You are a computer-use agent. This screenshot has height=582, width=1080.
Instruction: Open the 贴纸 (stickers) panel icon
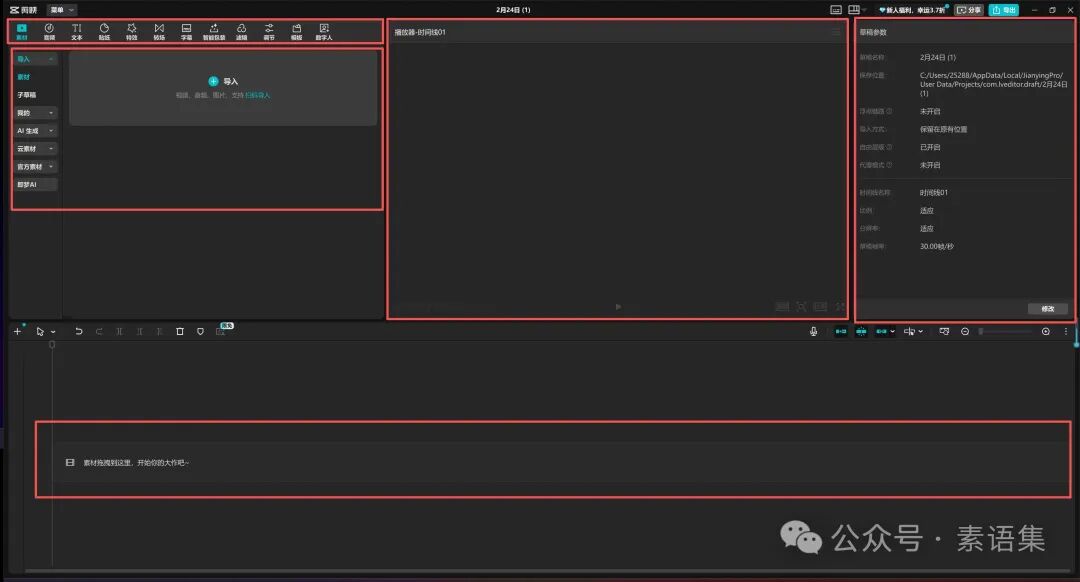pyautogui.click(x=104, y=32)
